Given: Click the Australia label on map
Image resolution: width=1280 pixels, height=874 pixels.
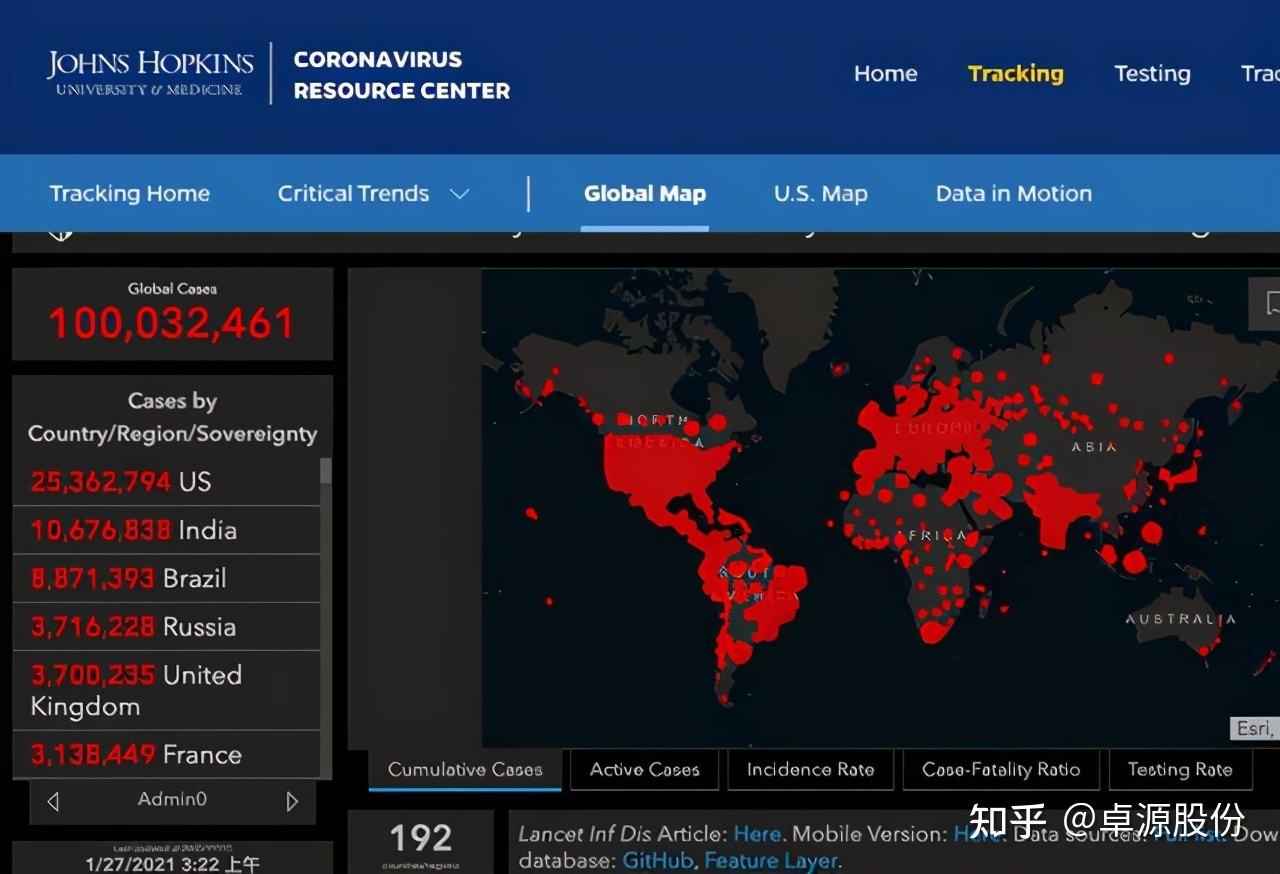Looking at the screenshot, I should tap(1180, 619).
